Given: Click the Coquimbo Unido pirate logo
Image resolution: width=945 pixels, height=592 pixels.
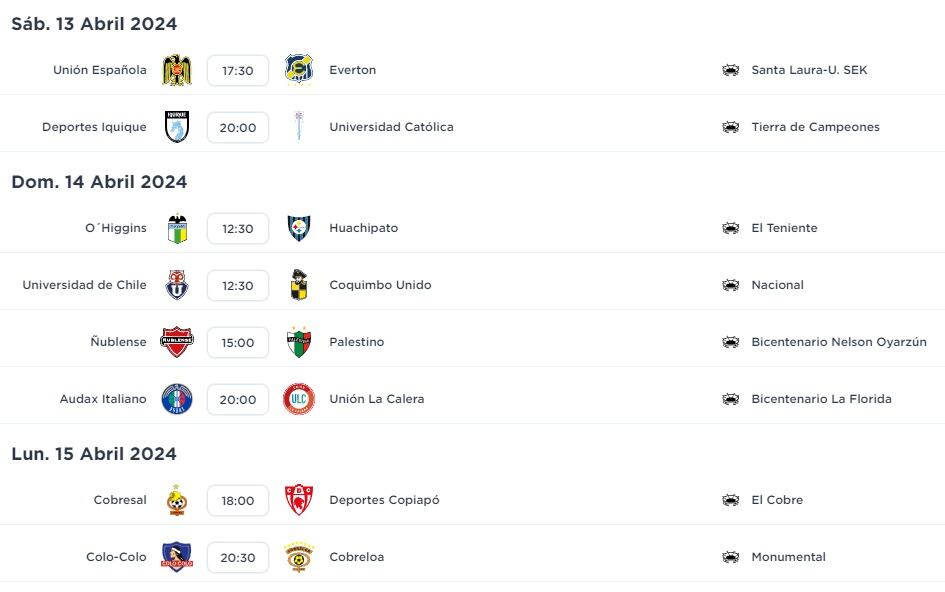Looking at the screenshot, I should pos(299,285).
